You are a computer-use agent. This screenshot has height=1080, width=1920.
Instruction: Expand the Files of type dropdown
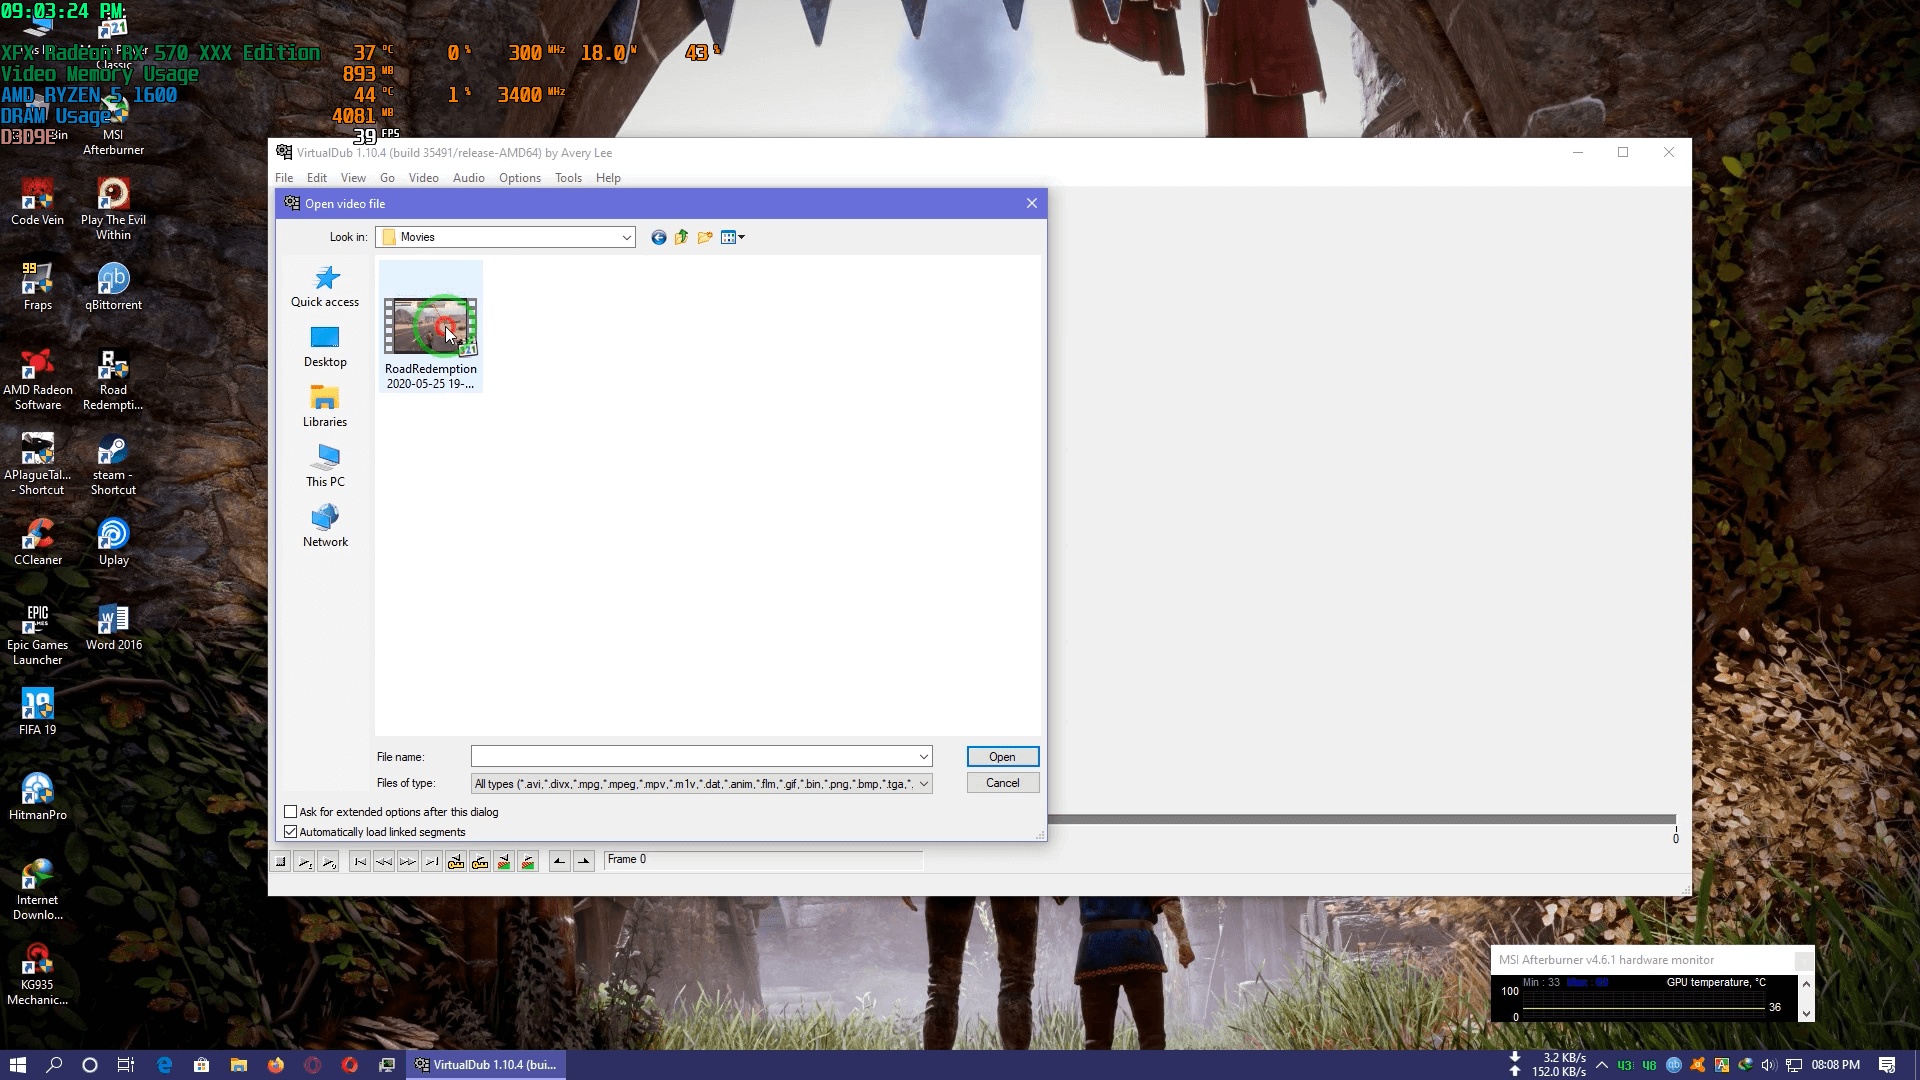924,784
